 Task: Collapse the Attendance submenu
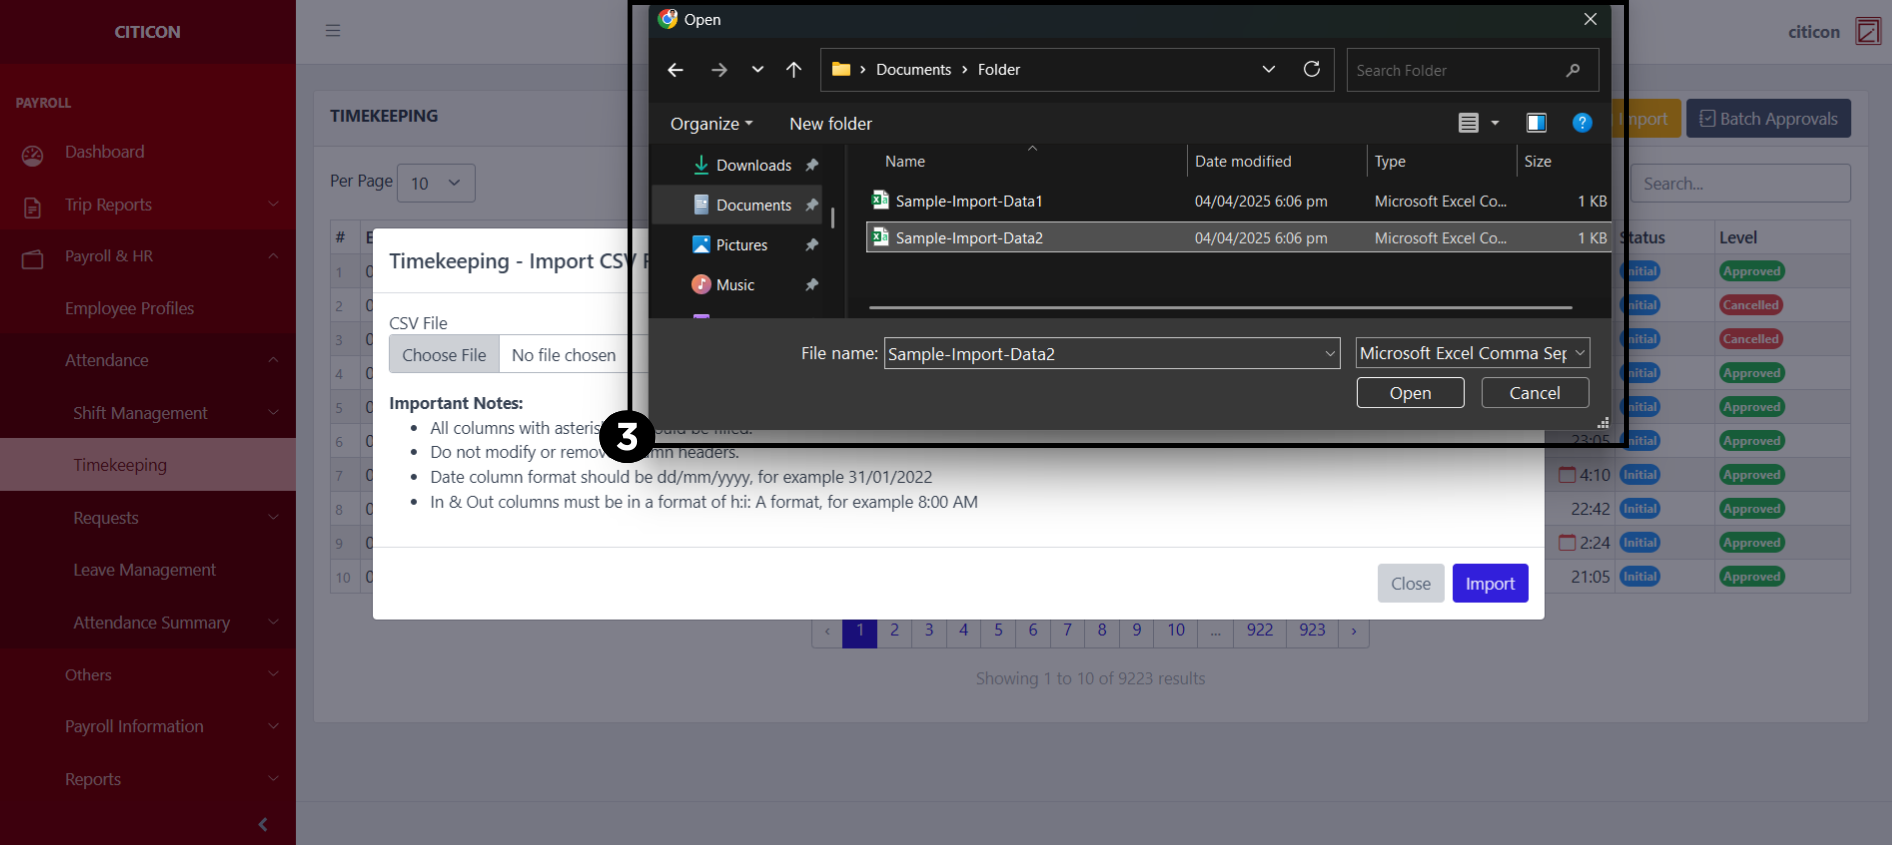[148, 360]
